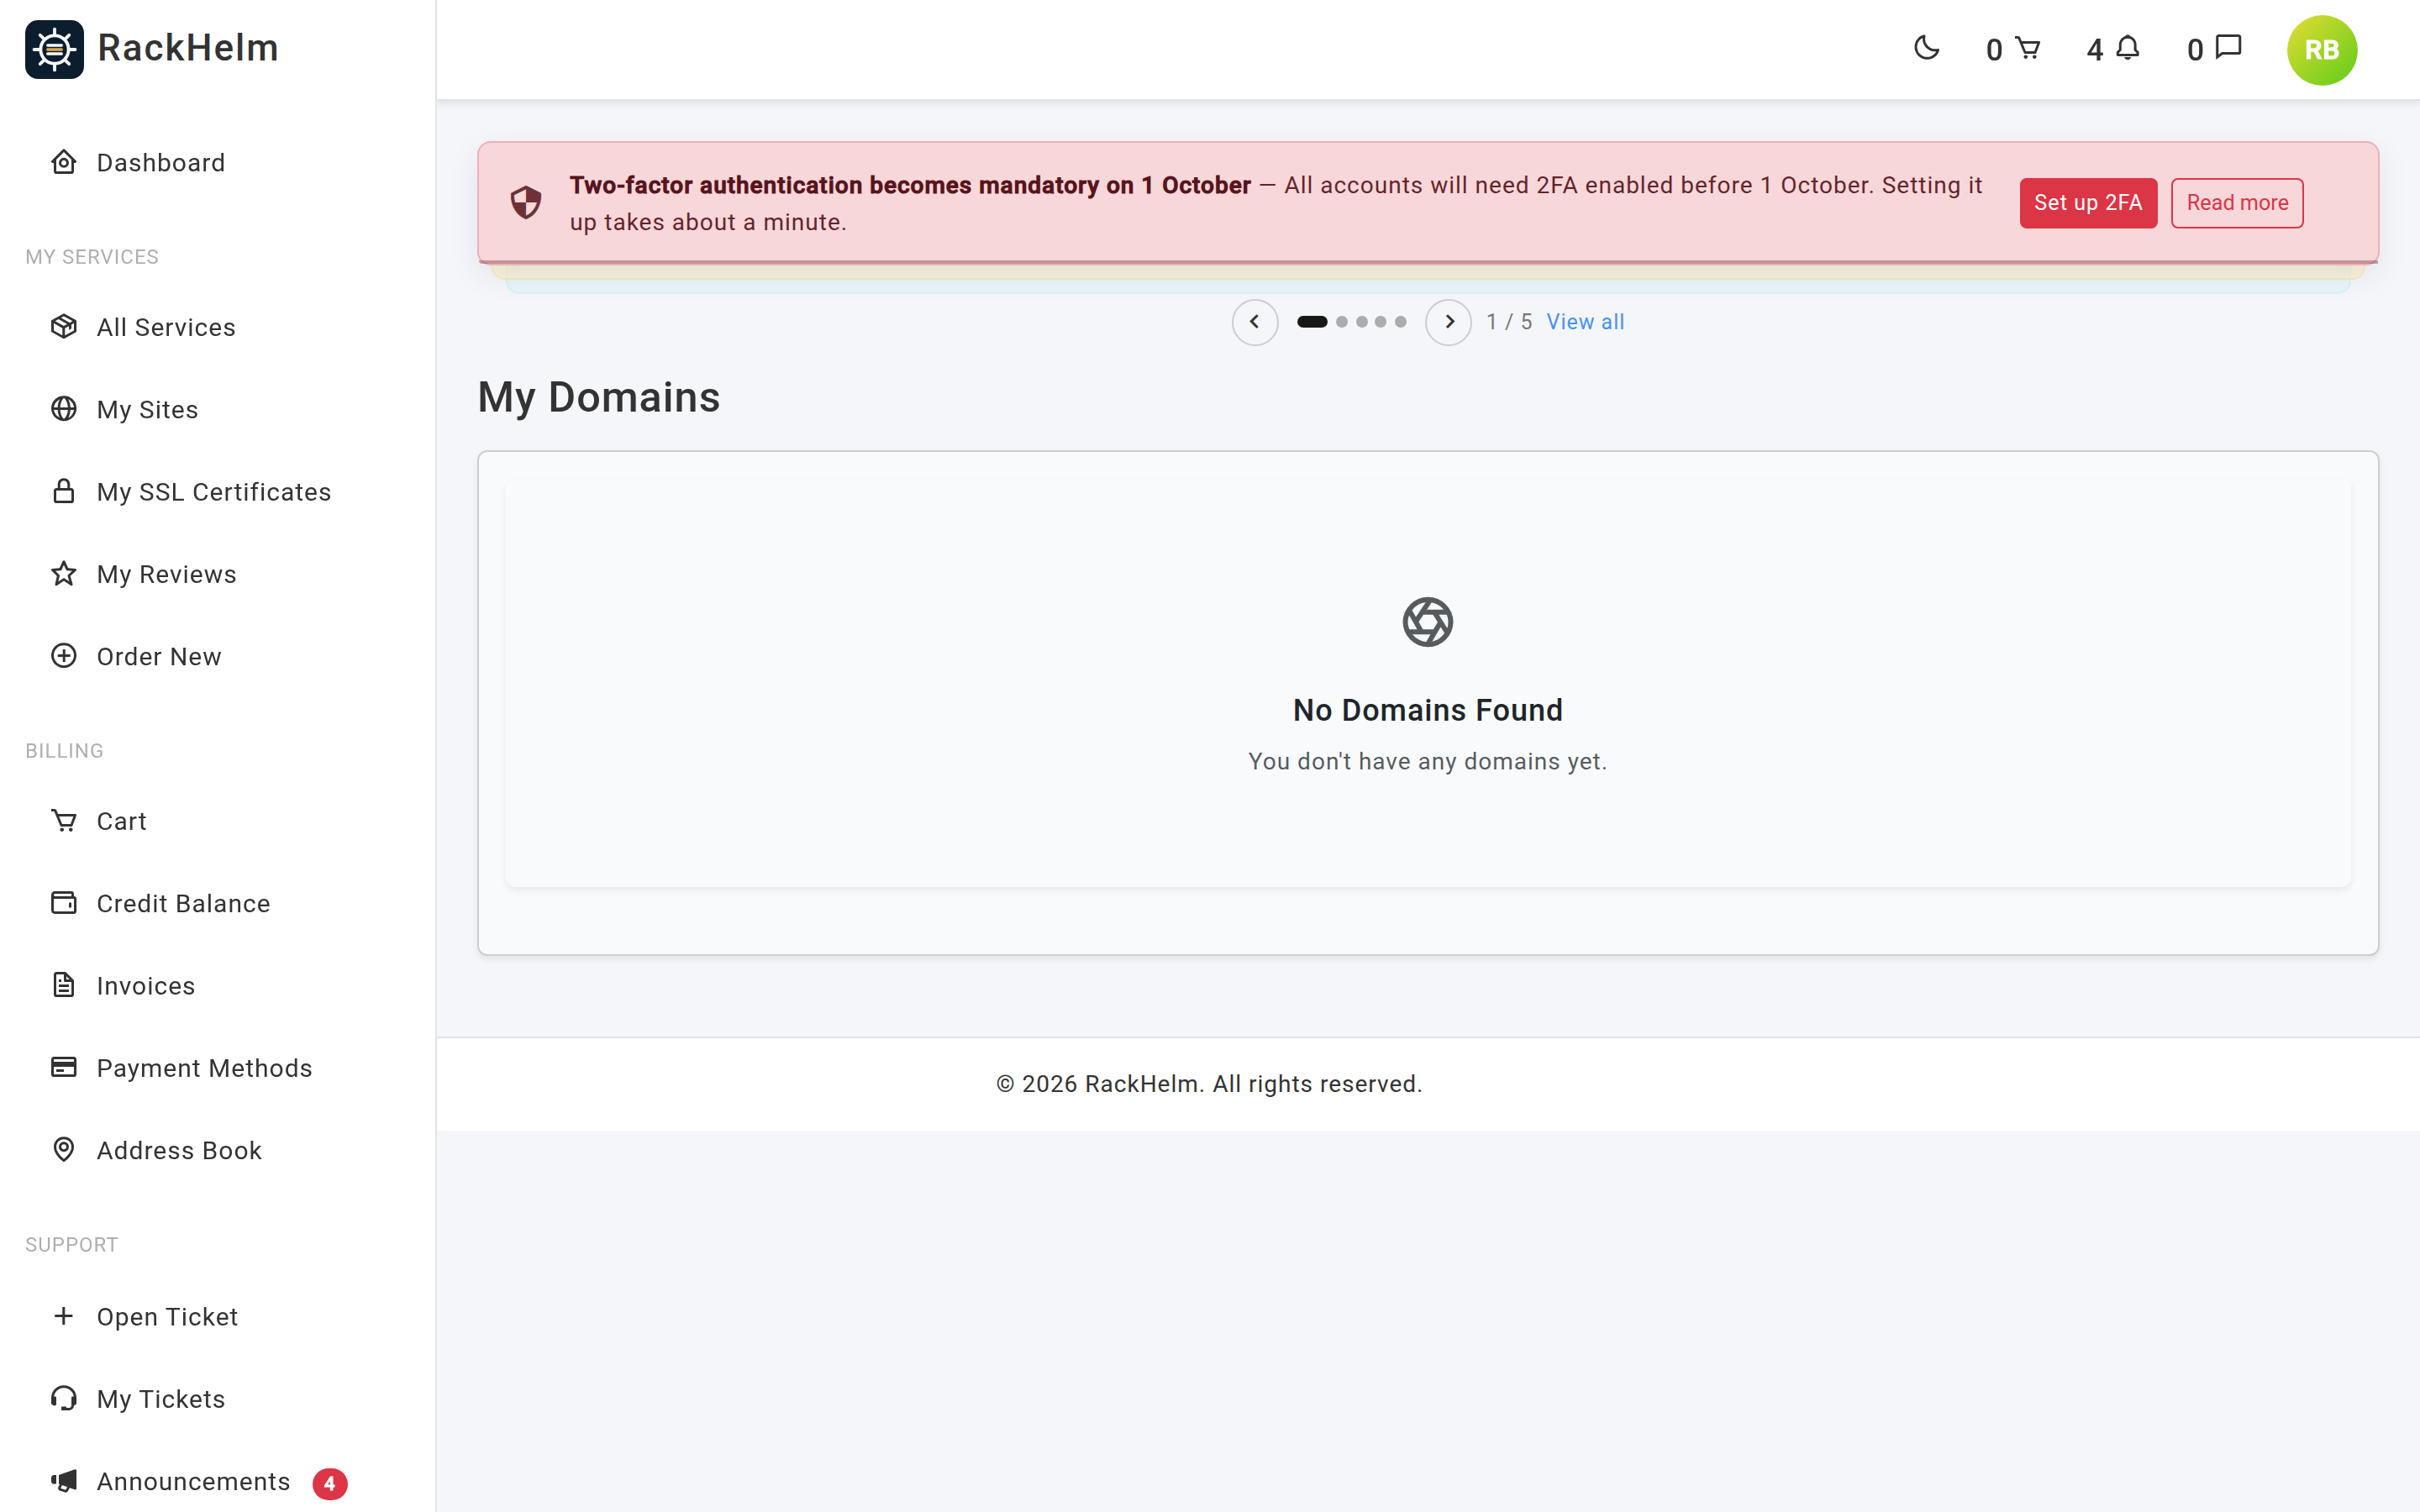The image size is (2420, 1512).
Task: Click the Announcements megaphone icon
Action: tap(64, 1481)
